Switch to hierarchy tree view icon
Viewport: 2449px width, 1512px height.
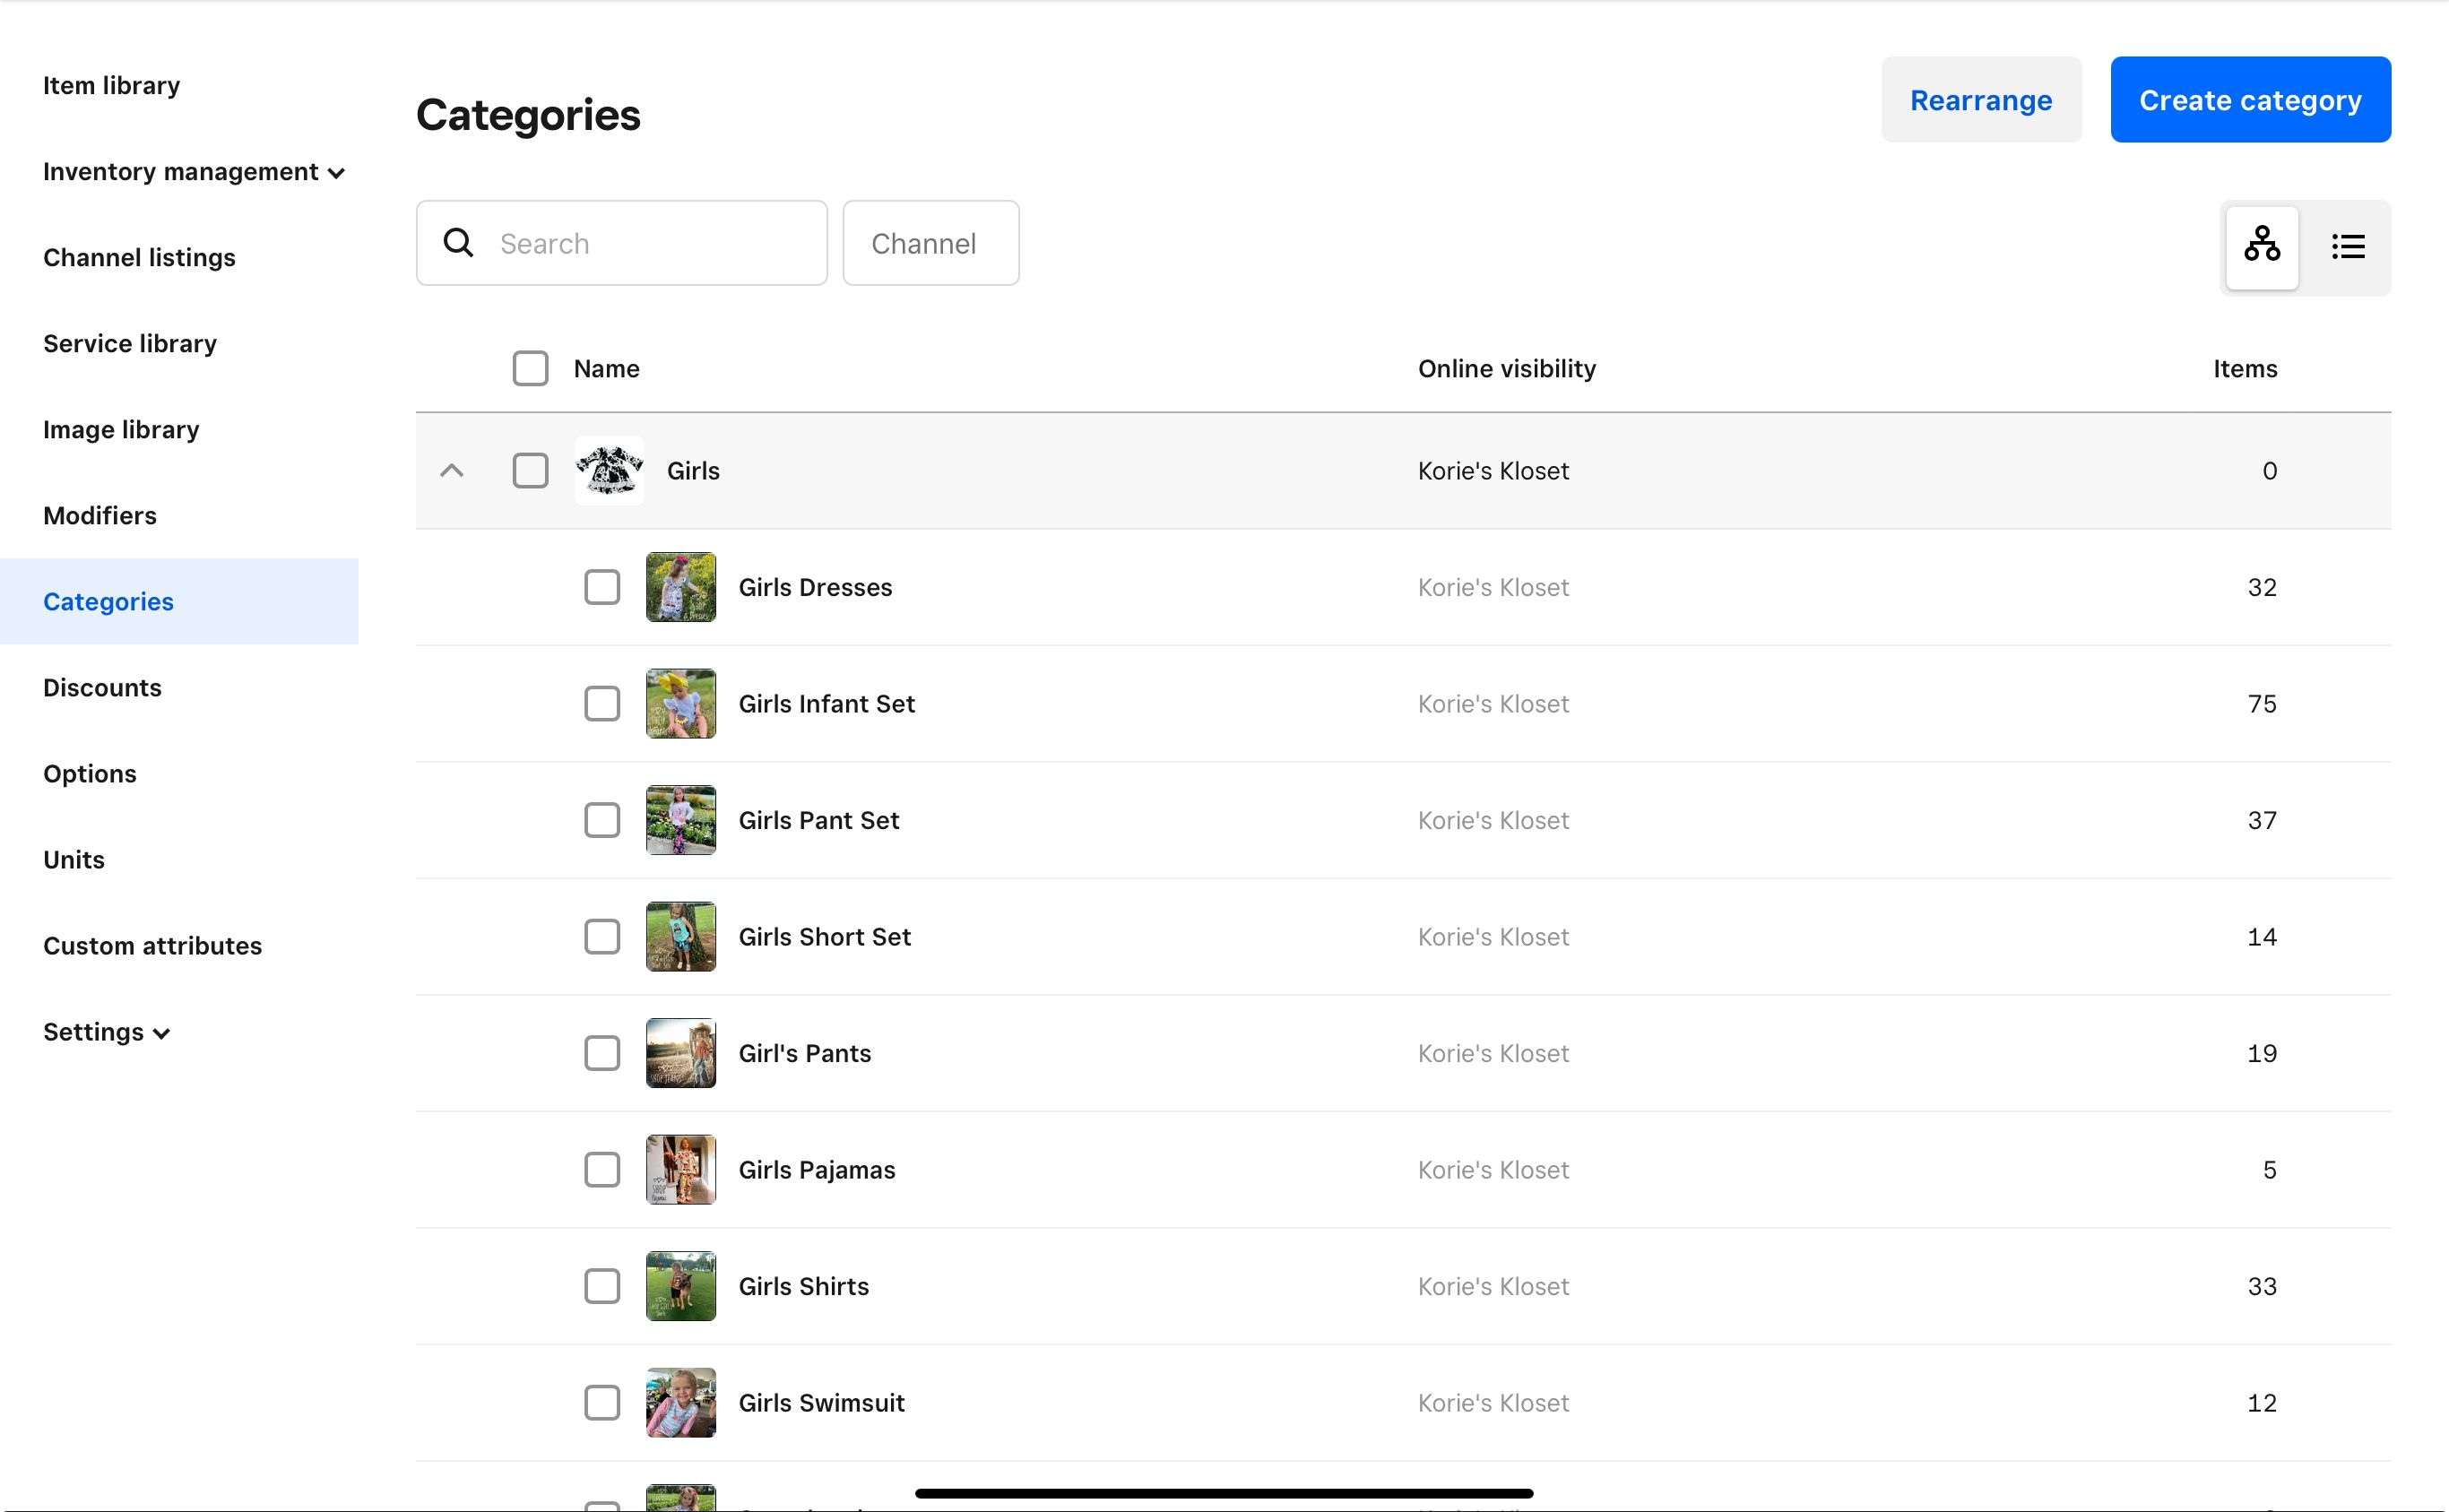2261,245
